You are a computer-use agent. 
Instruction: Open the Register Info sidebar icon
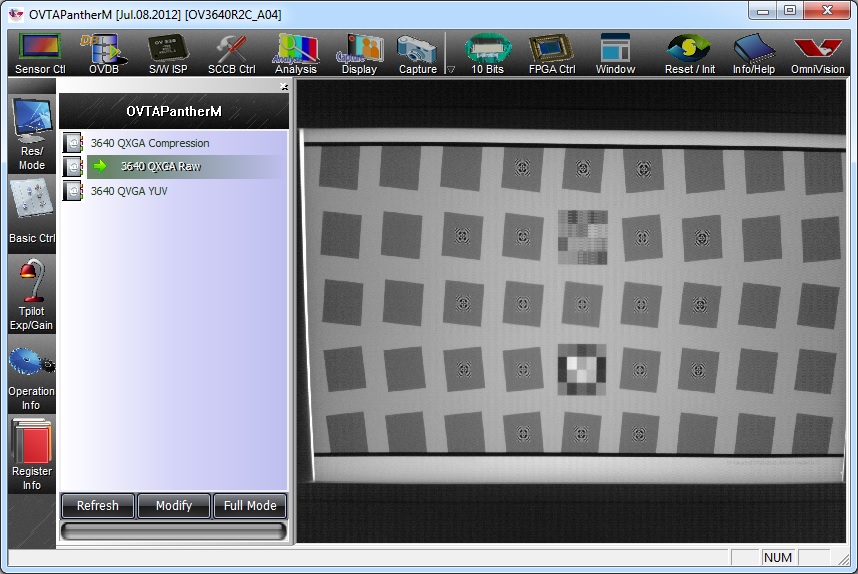tap(32, 454)
